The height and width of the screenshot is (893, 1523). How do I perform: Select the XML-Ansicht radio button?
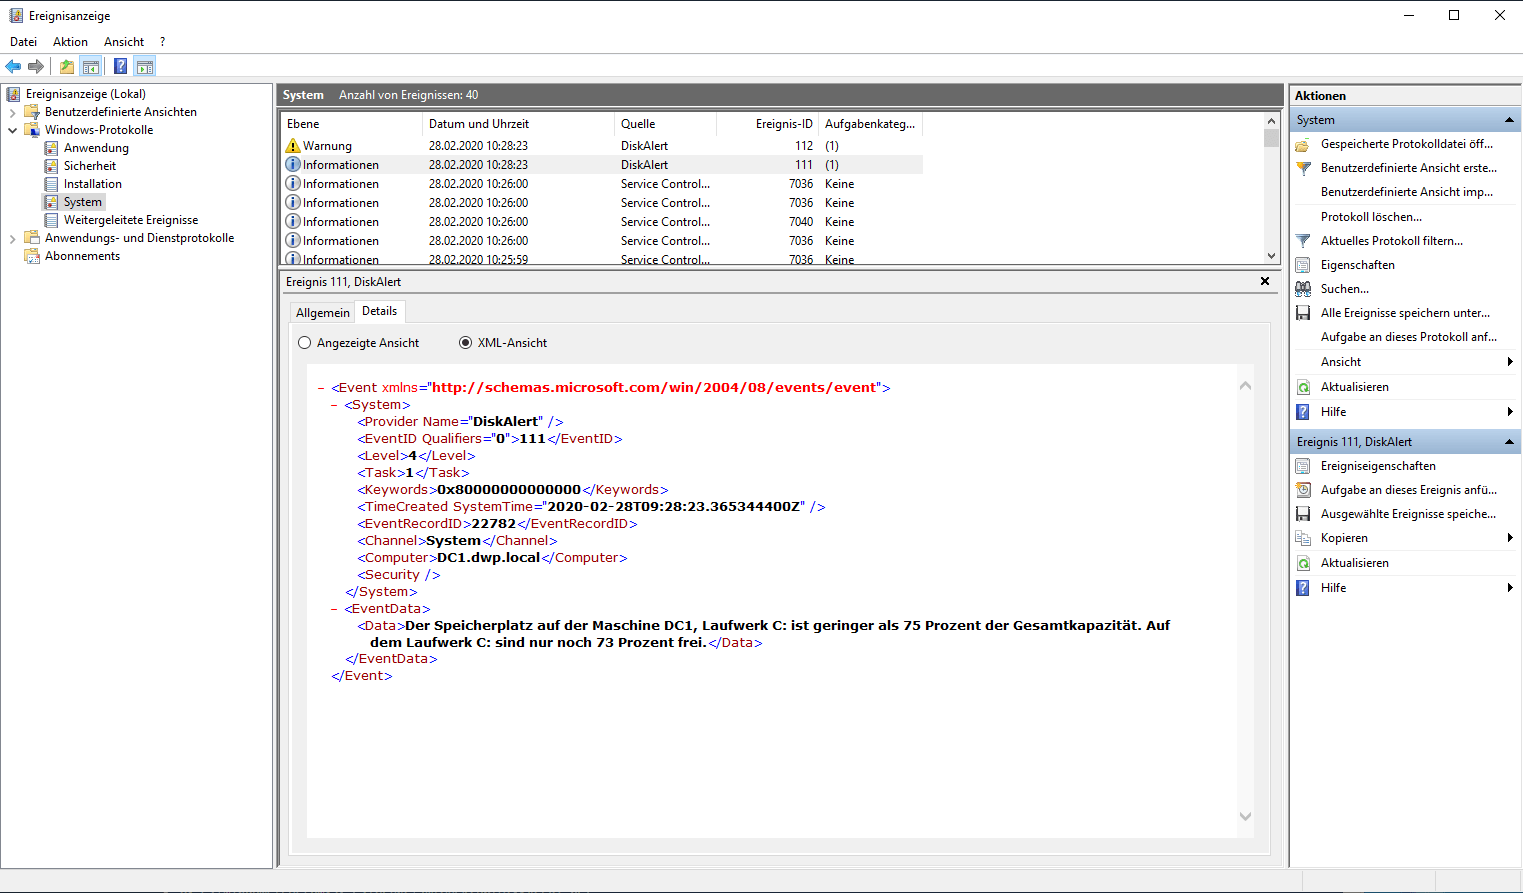pos(465,343)
